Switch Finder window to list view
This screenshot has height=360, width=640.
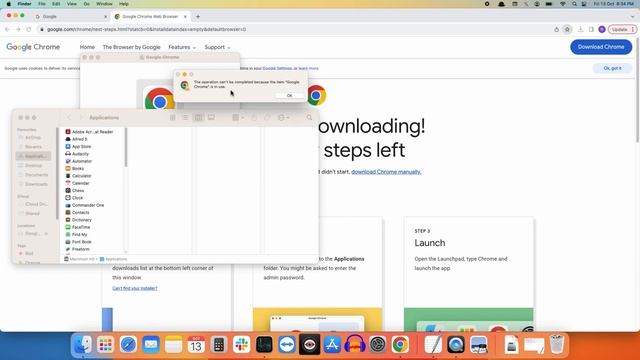coord(185,118)
